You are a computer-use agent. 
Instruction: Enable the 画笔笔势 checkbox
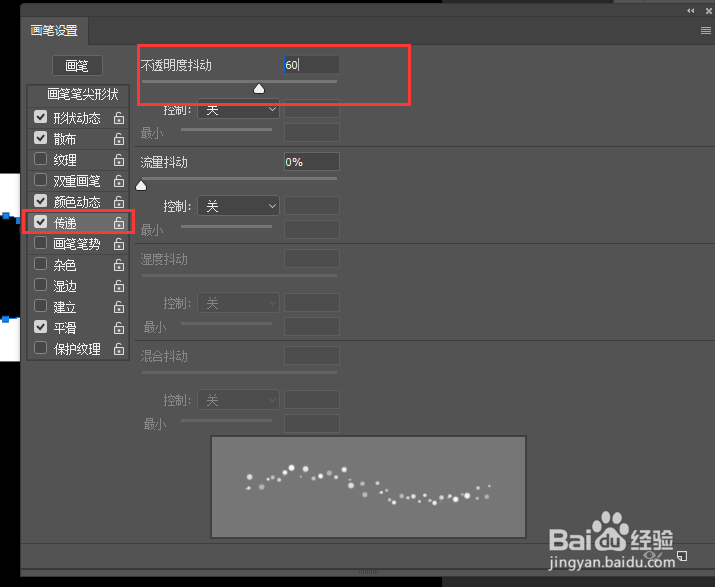pyautogui.click(x=41, y=243)
